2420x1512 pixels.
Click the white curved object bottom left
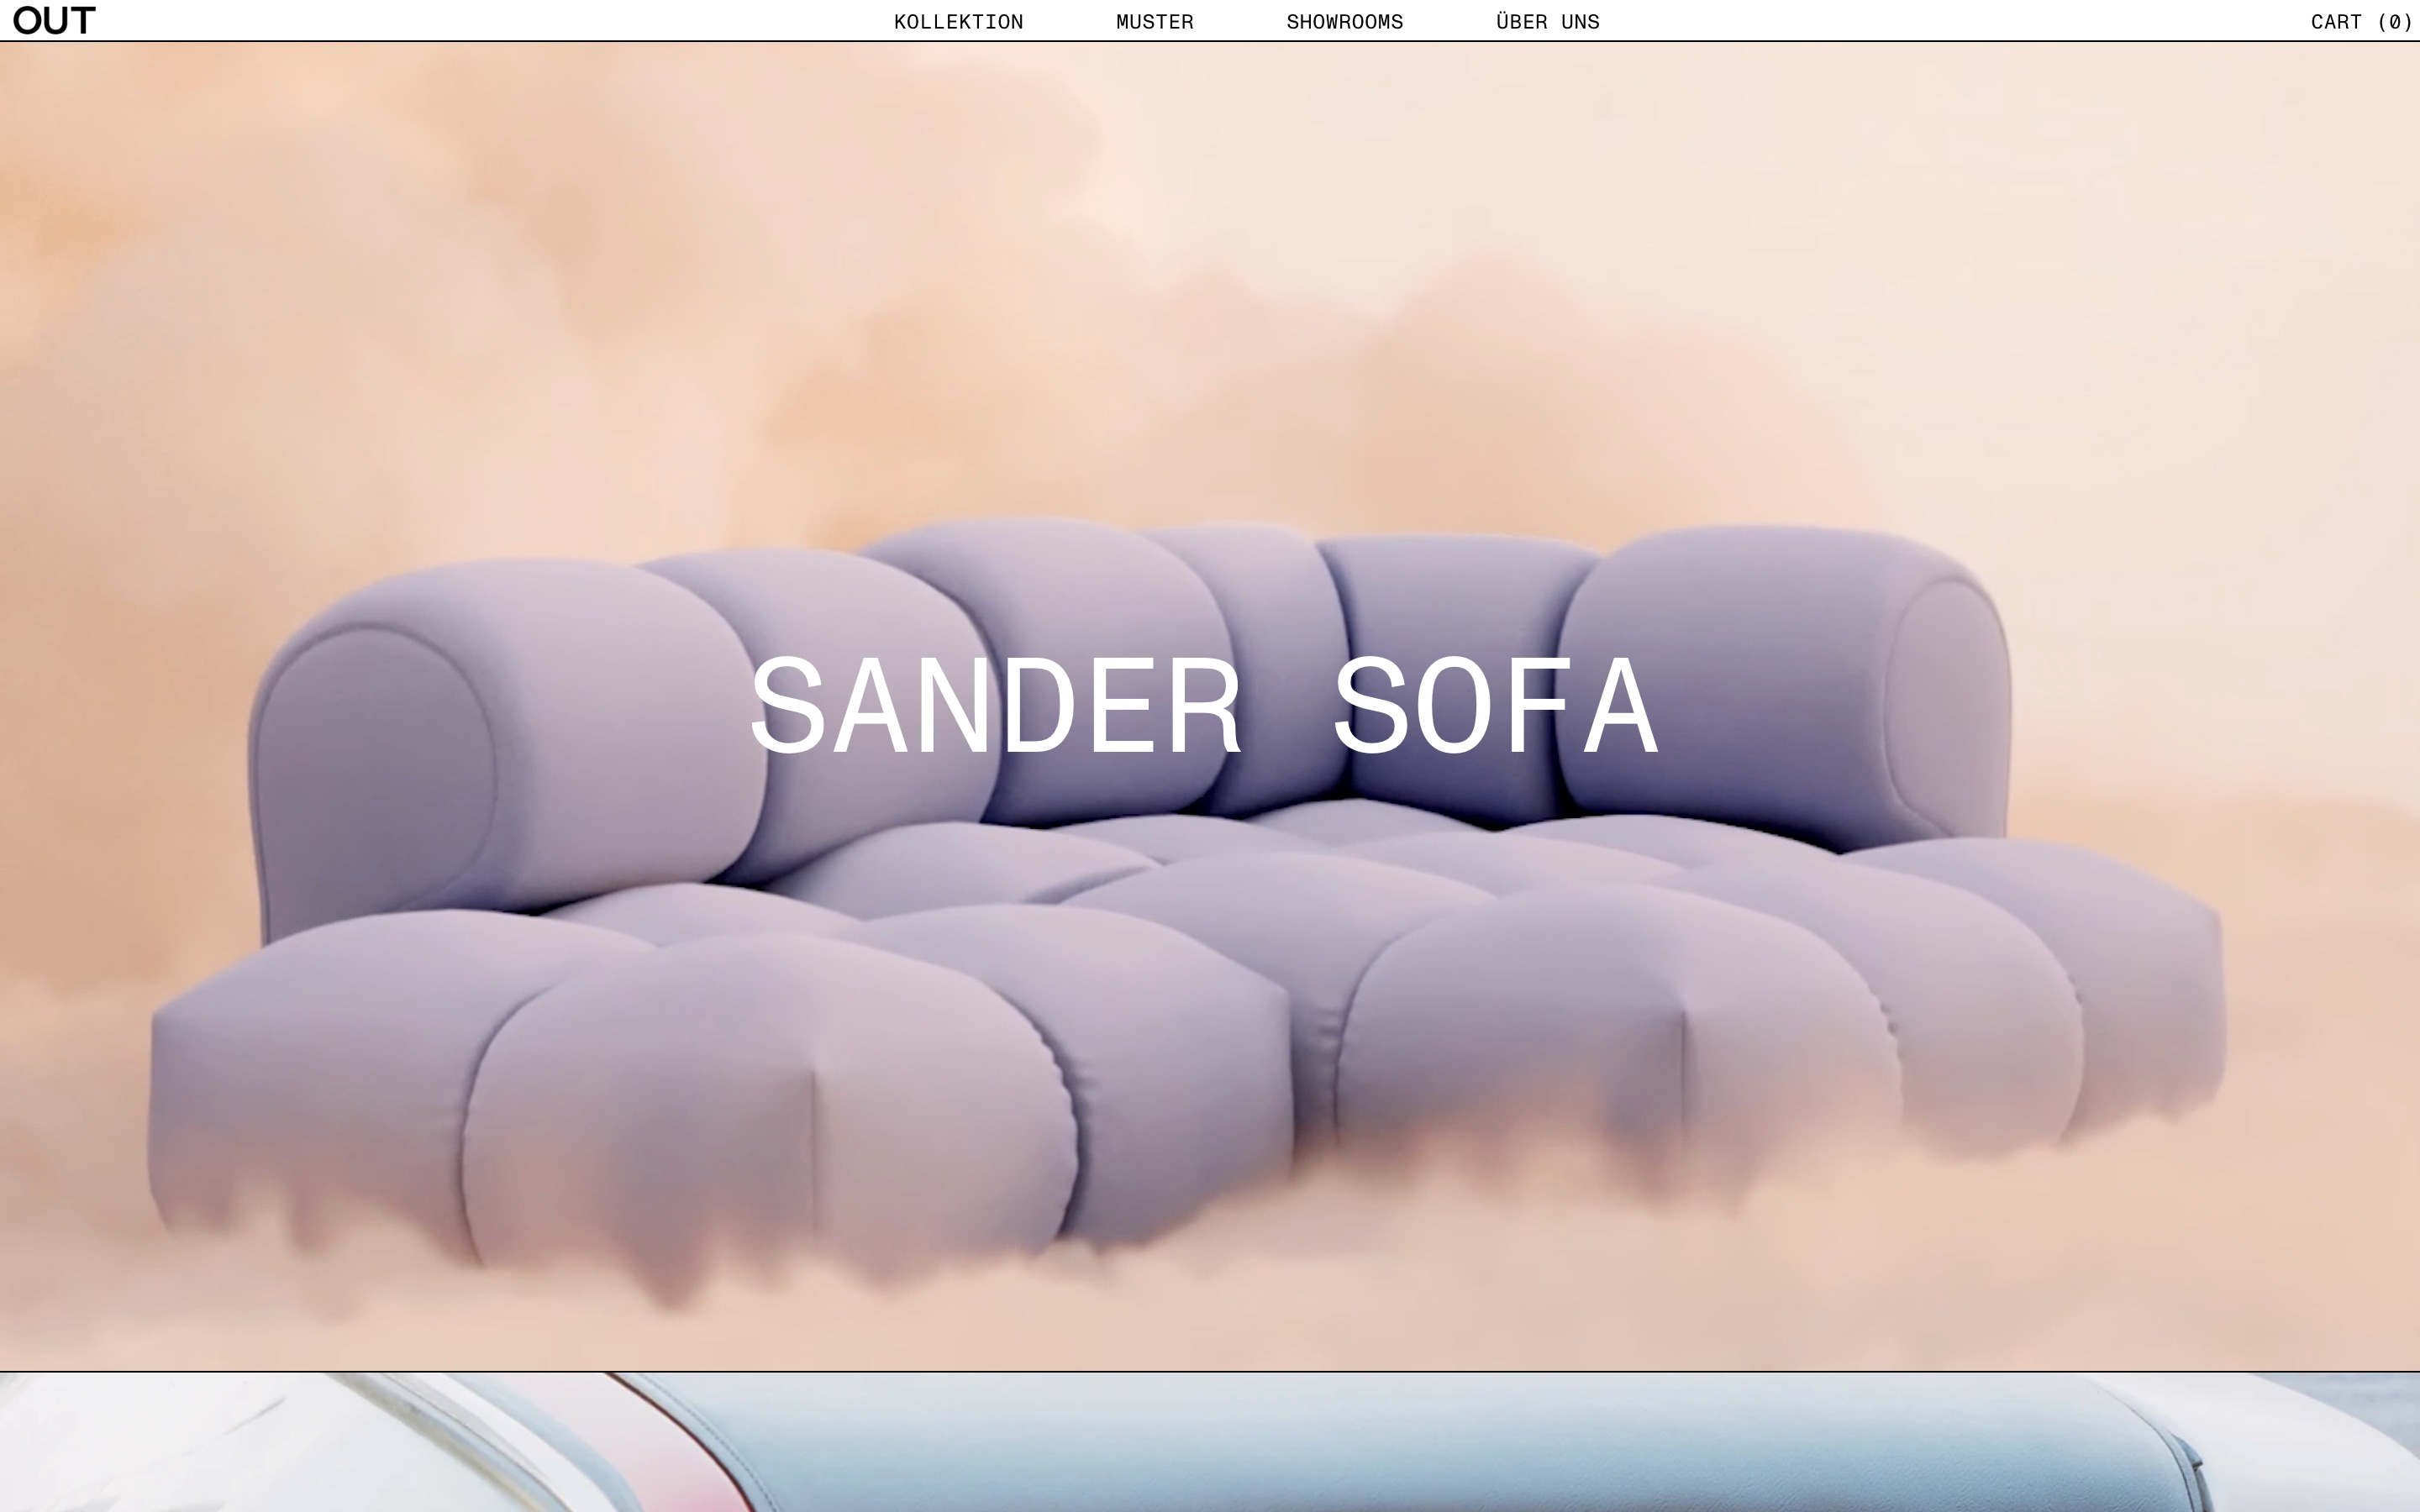(x=250, y=1445)
